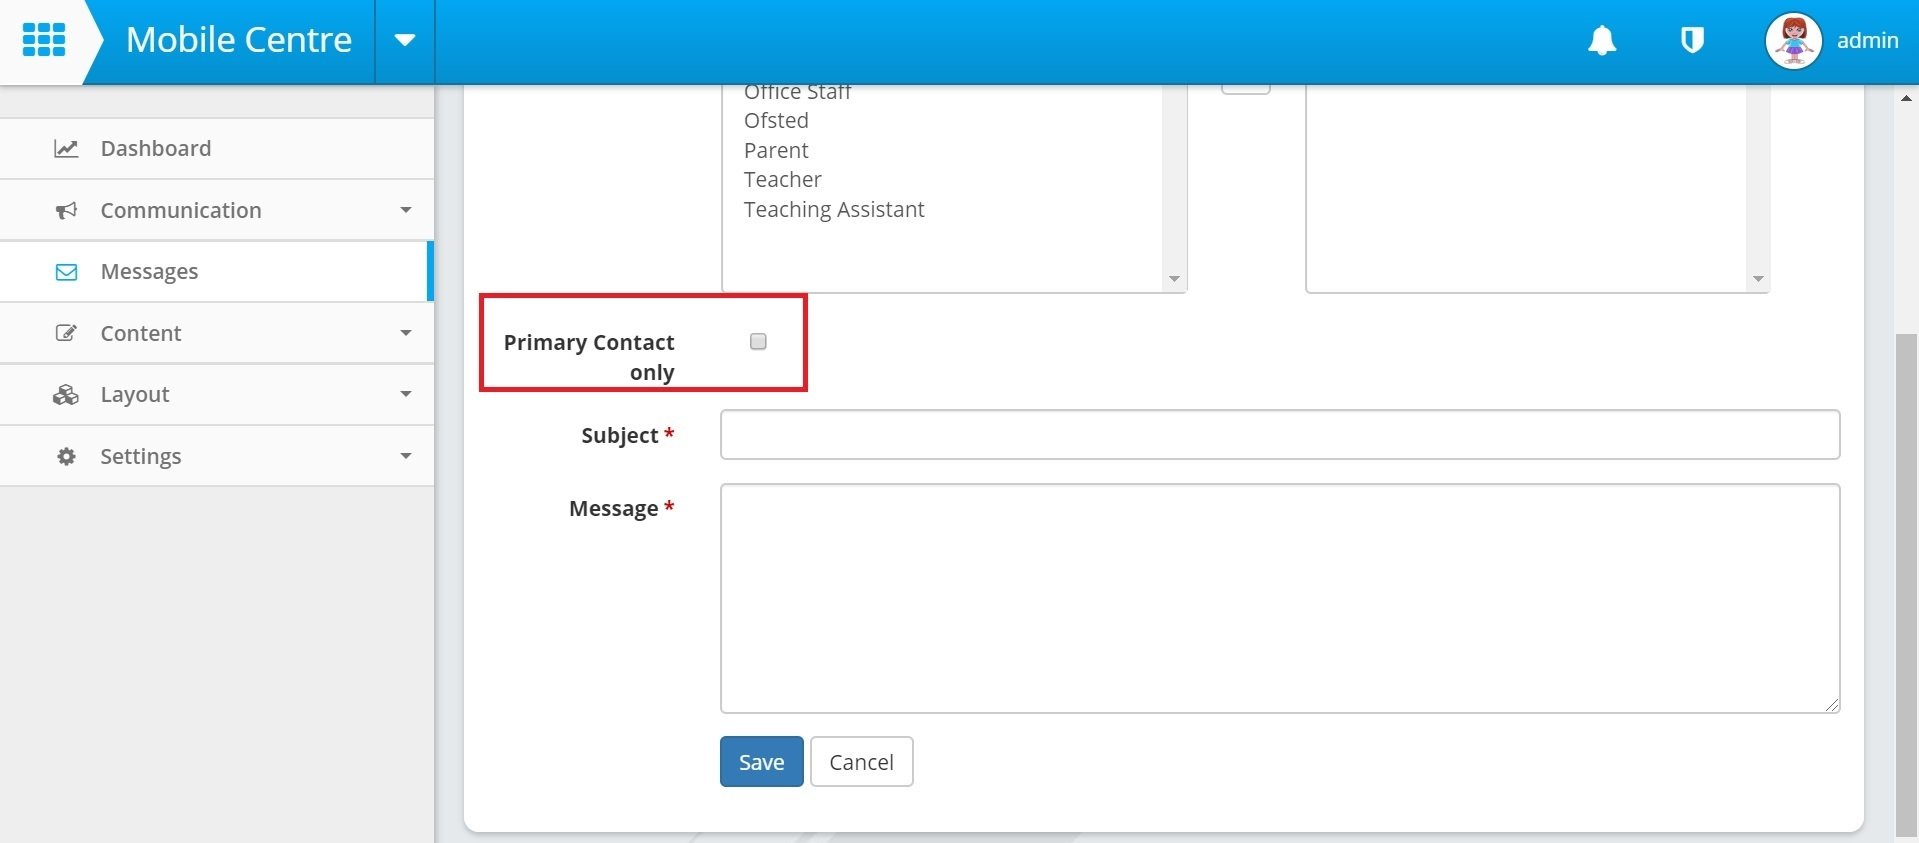Open the Layout menu item
The height and width of the screenshot is (843, 1919).
(x=217, y=395)
